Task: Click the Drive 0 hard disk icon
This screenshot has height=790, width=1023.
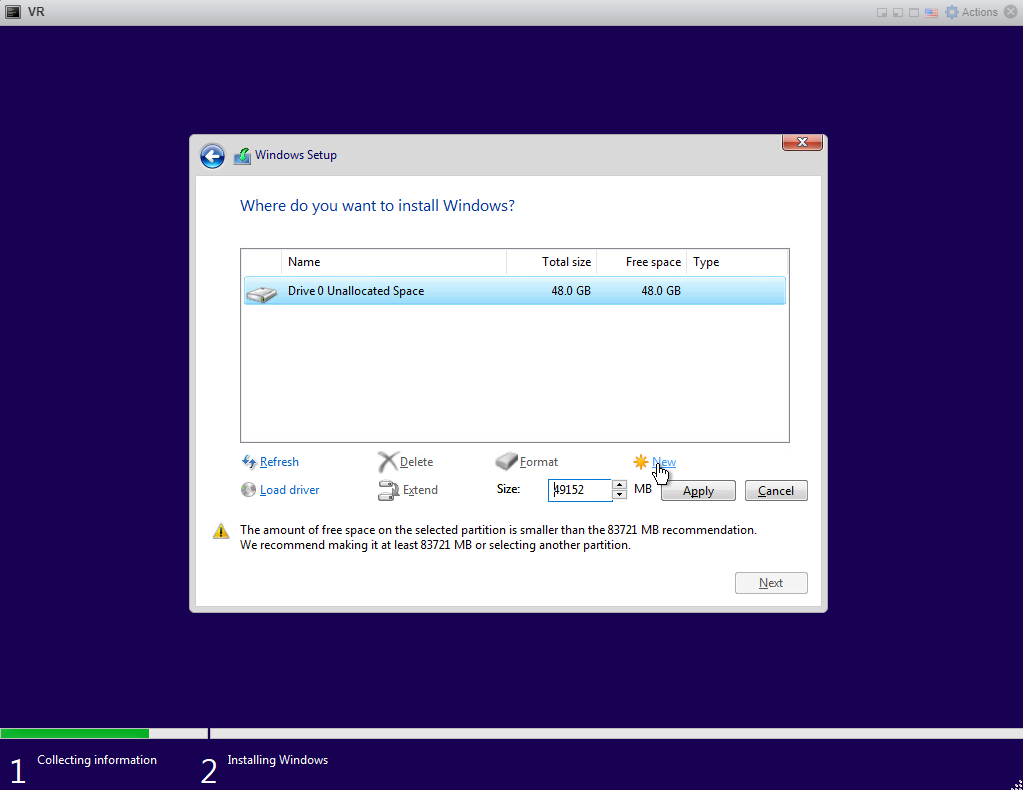Action: [262, 294]
